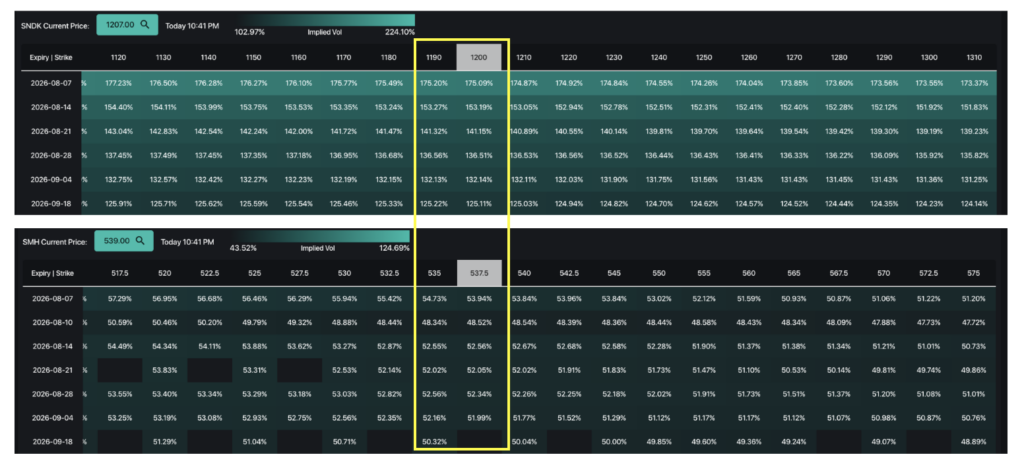Click the 136.51% implied vol cell
The height and width of the screenshot is (467, 1024).
479,155
